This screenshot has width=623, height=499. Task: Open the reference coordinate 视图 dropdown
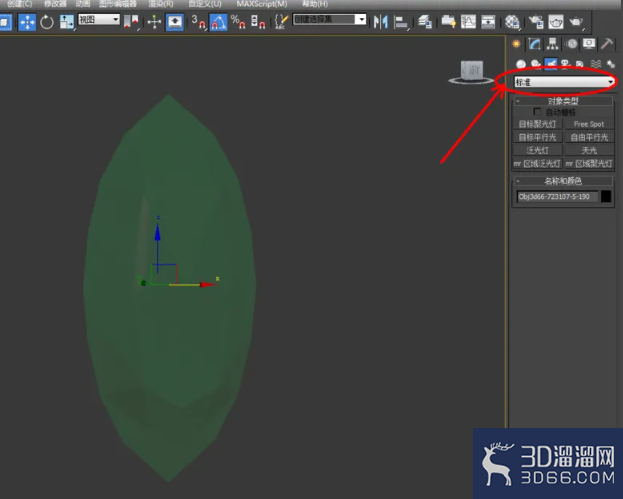pyautogui.click(x=99, y=19)
